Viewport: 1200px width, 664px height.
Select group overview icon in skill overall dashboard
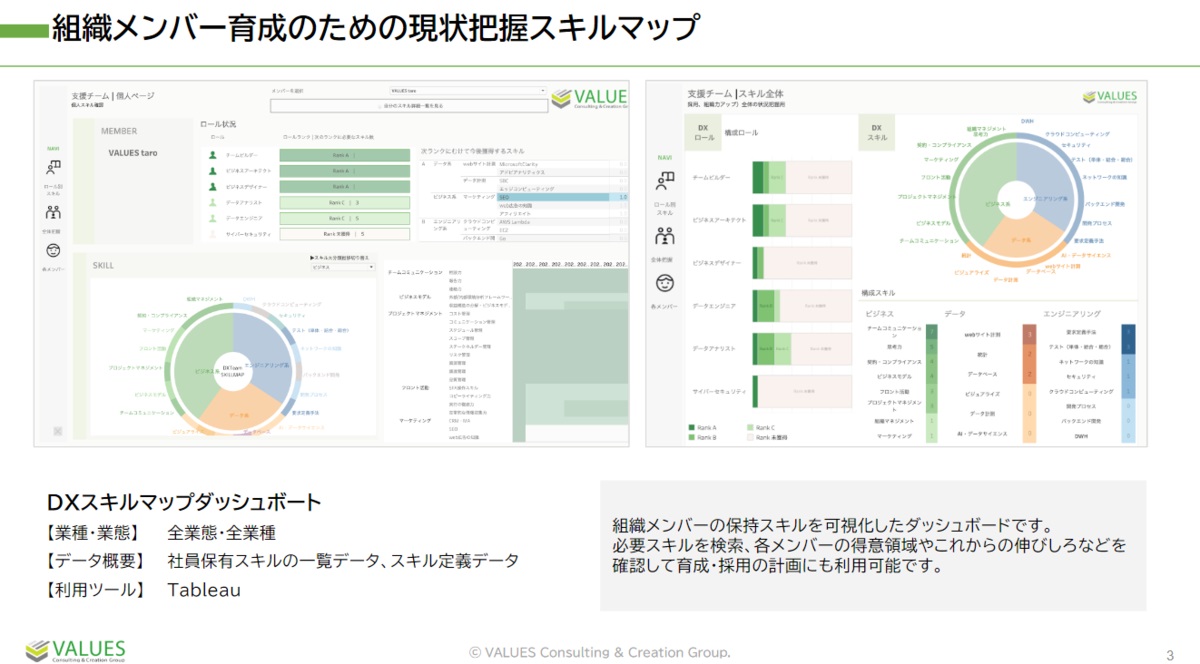pos(664,237)
